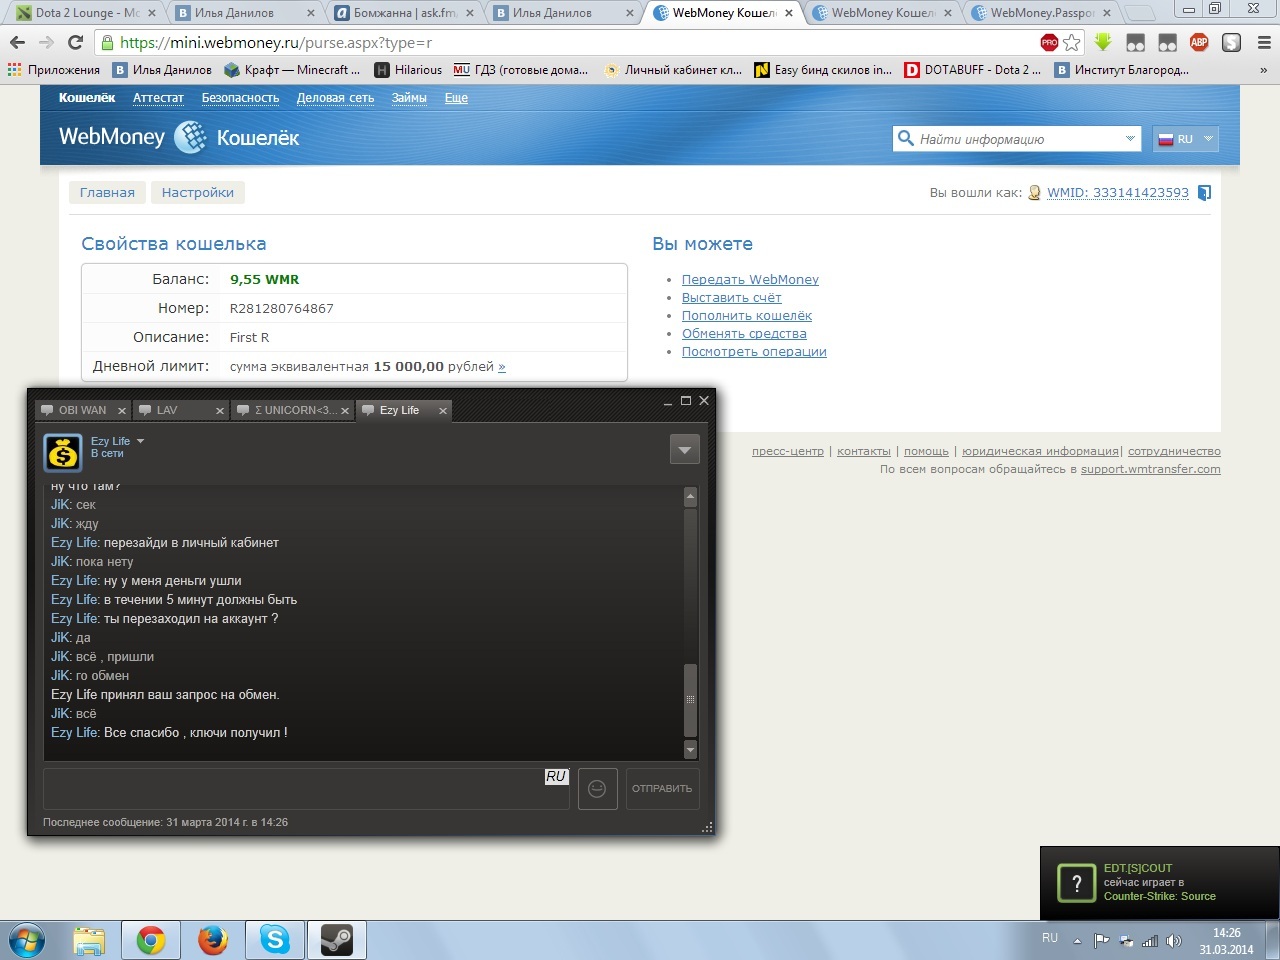
Task: Switch to the Dota 2 Lounge browser tab
Action: [x=86, y=13]
